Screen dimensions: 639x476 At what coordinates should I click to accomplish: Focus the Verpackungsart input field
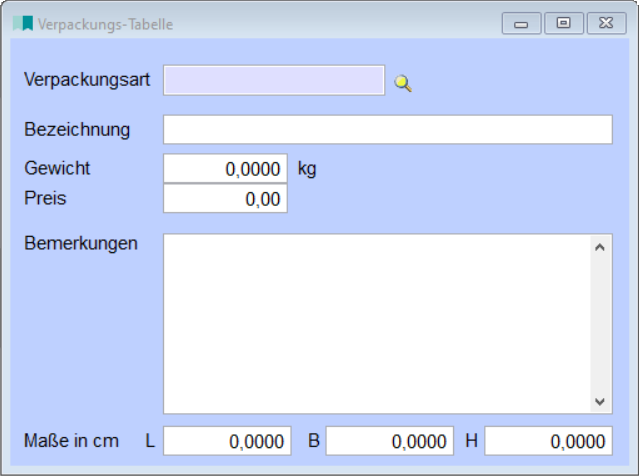[x=273, y=80]
